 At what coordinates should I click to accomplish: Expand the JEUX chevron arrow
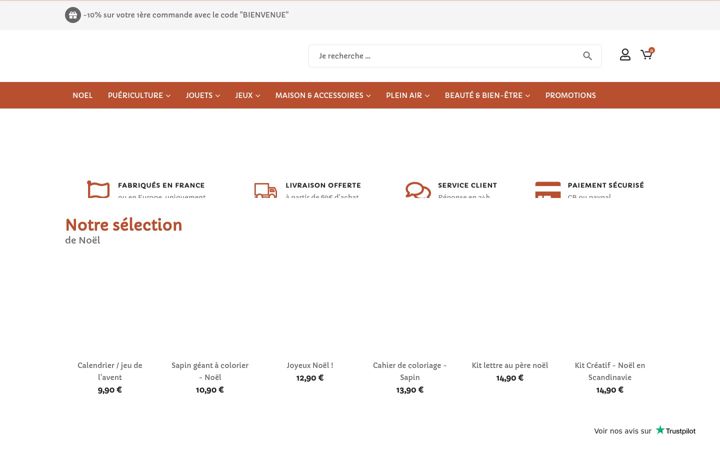coord(258,96)
